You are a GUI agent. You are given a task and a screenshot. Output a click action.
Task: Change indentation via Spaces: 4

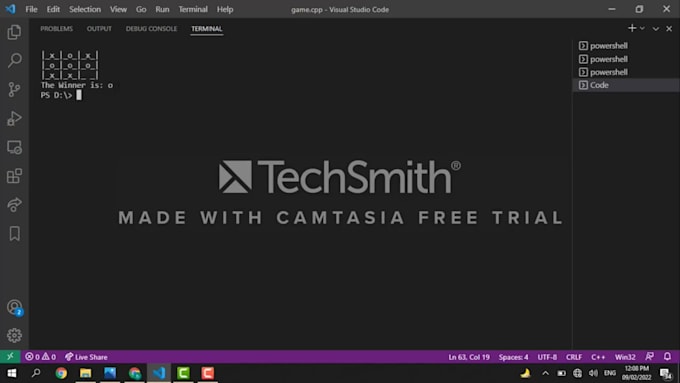pyautogui.click(x=513, y=357)
